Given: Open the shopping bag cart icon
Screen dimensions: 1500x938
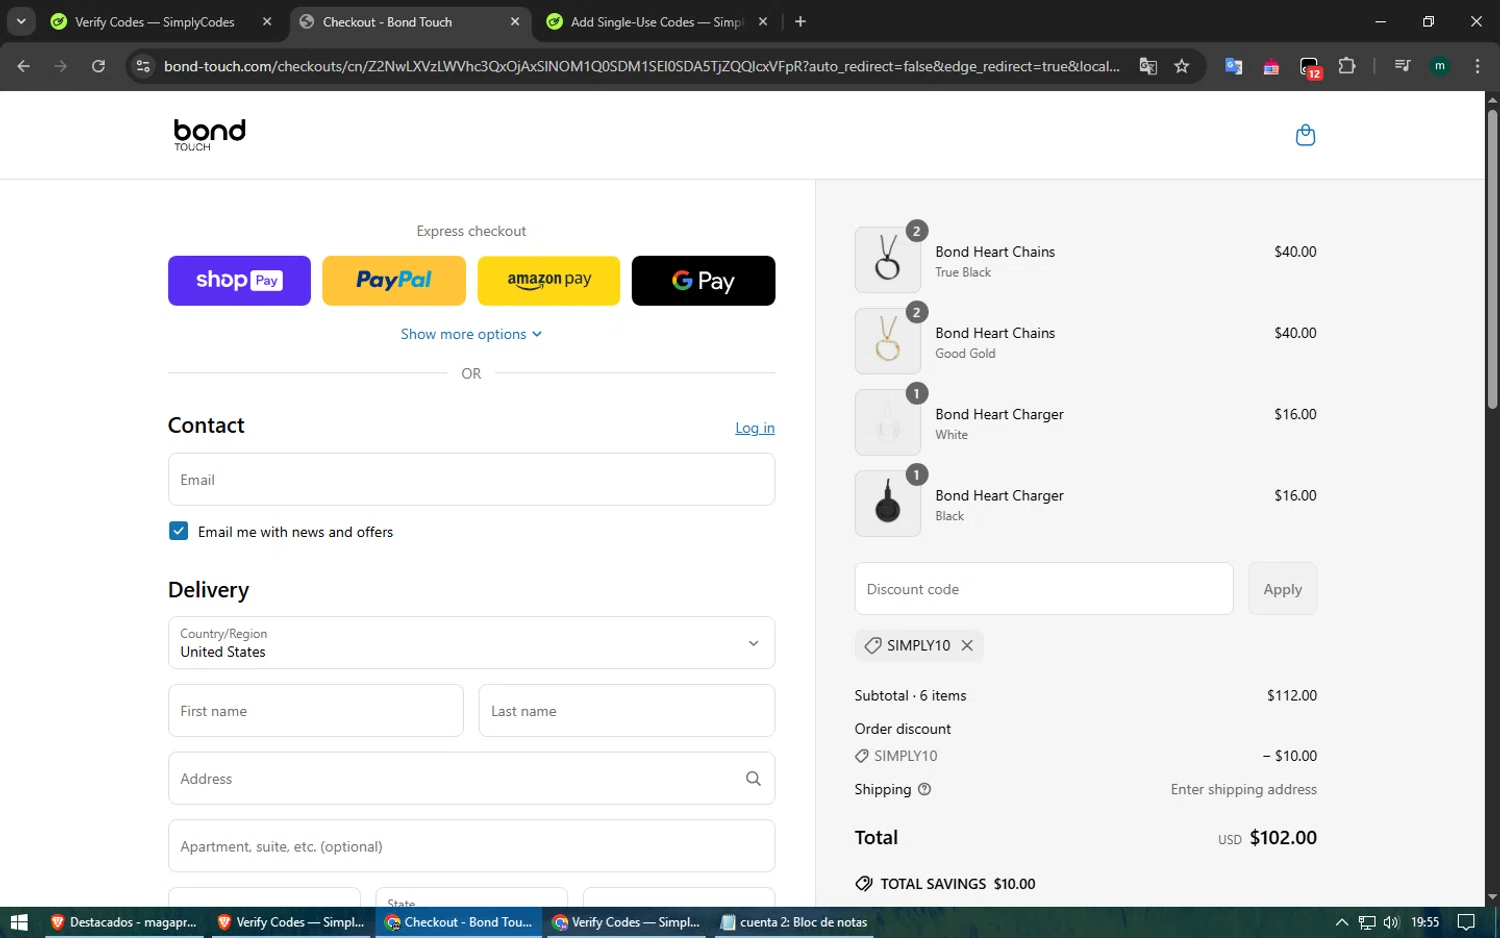Looking at the screenshot, I should [1305, 135].
